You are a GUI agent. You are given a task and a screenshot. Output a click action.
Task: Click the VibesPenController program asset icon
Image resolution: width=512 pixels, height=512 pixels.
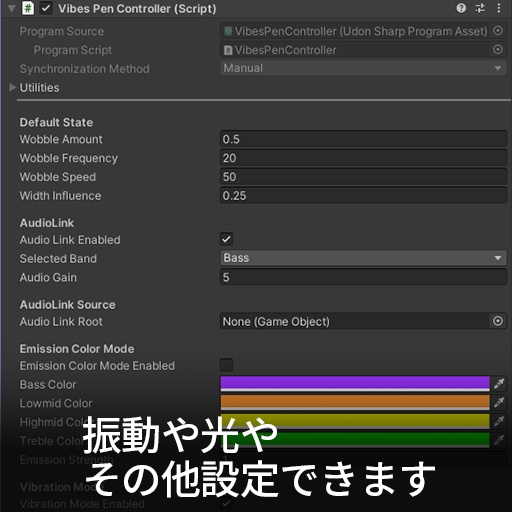pos(228,31)
